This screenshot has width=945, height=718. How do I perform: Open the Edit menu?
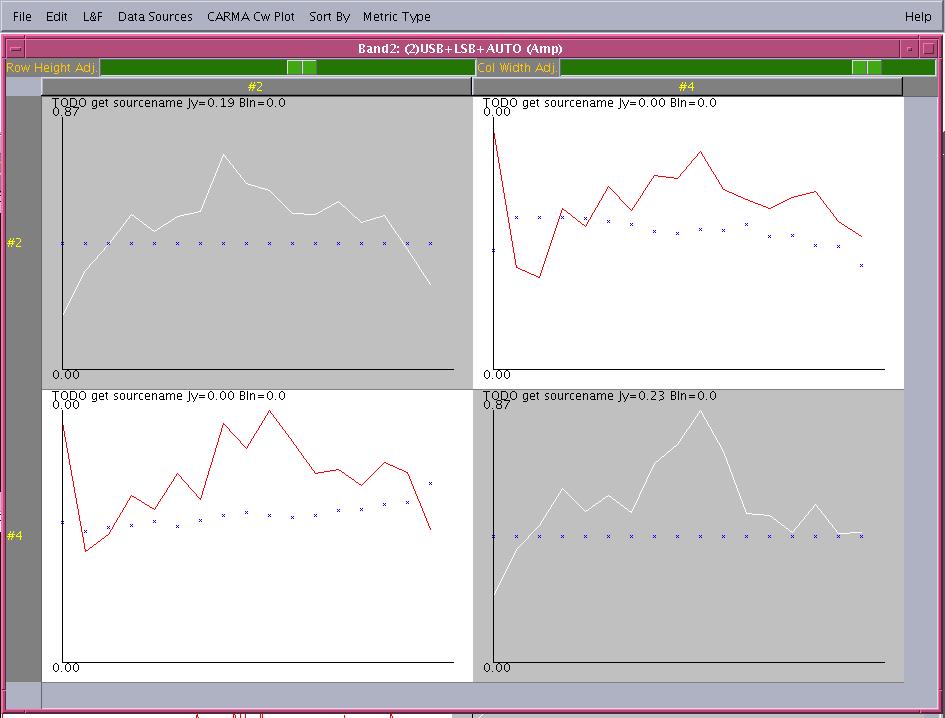point(56,17)
